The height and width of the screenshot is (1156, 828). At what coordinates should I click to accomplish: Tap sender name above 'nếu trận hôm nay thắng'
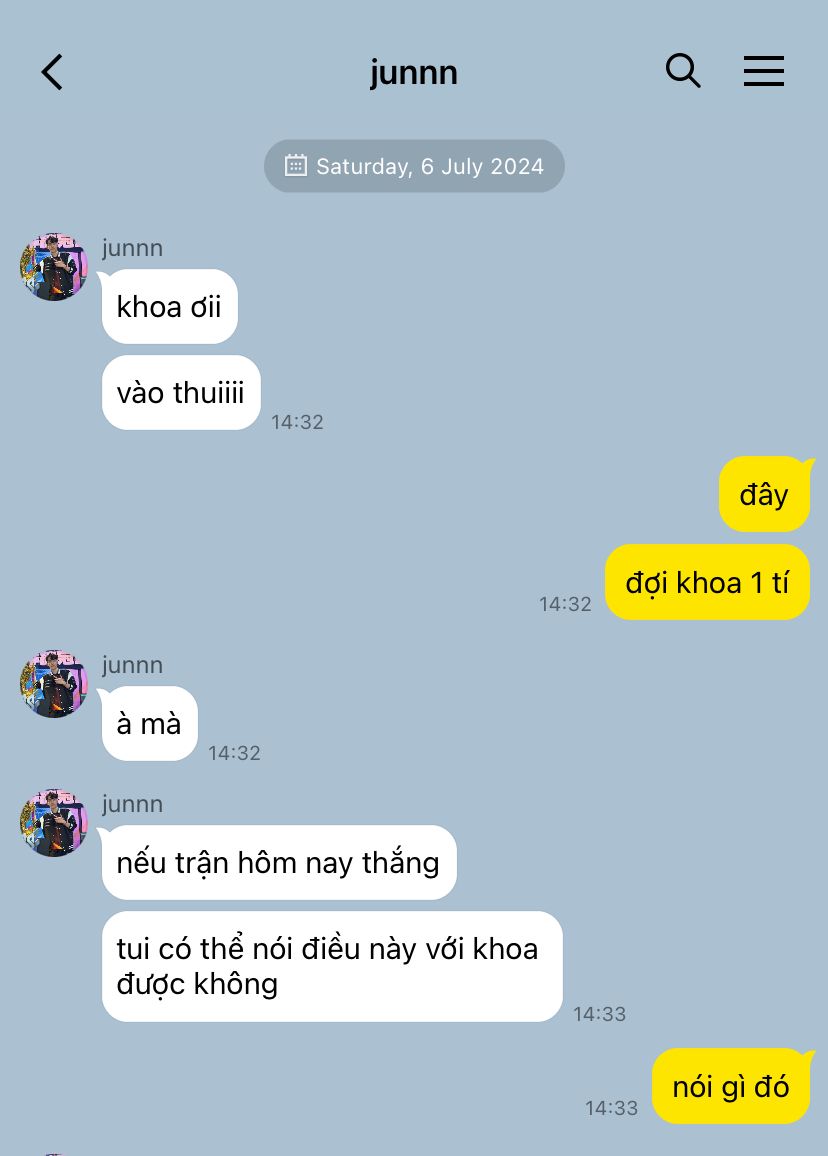click(133, 804)
